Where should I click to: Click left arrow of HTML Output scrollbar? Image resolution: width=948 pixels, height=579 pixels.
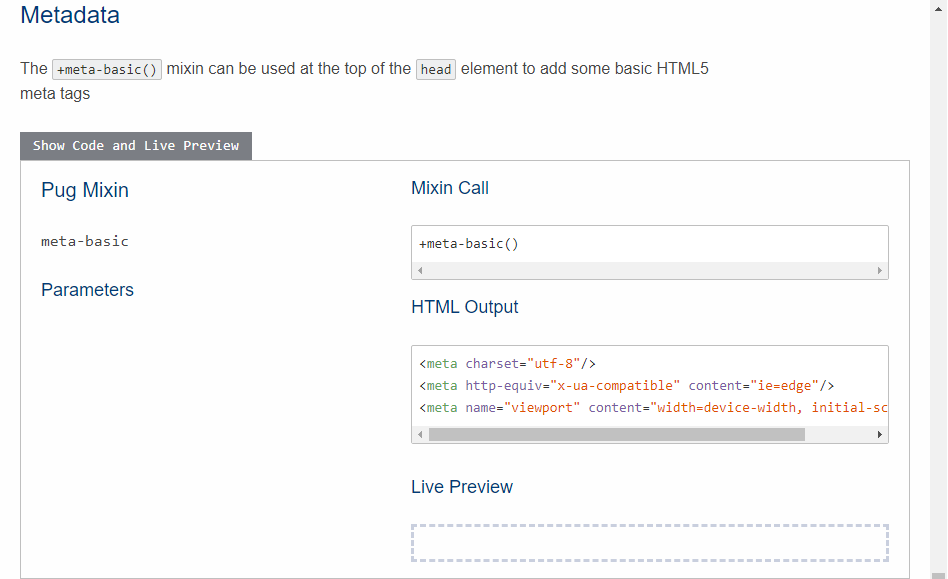pyautogui.click(x=420, y=434)
